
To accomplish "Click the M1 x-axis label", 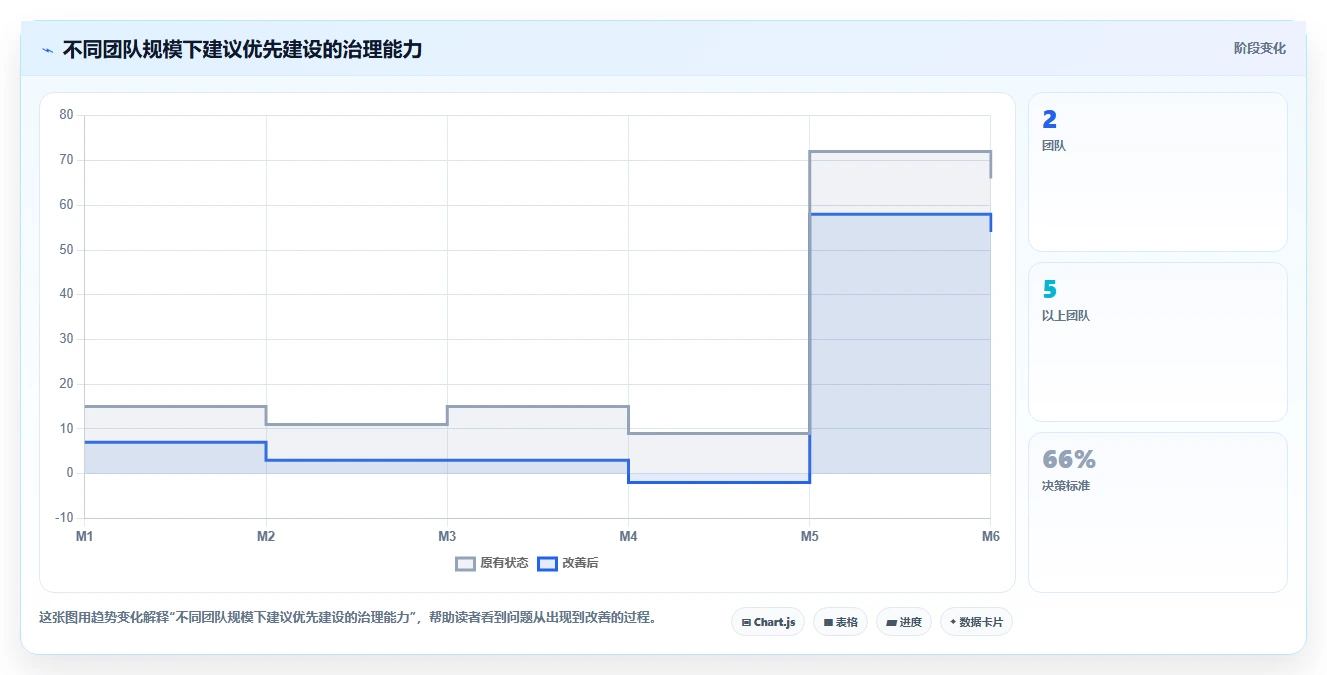I will (85, 537).
